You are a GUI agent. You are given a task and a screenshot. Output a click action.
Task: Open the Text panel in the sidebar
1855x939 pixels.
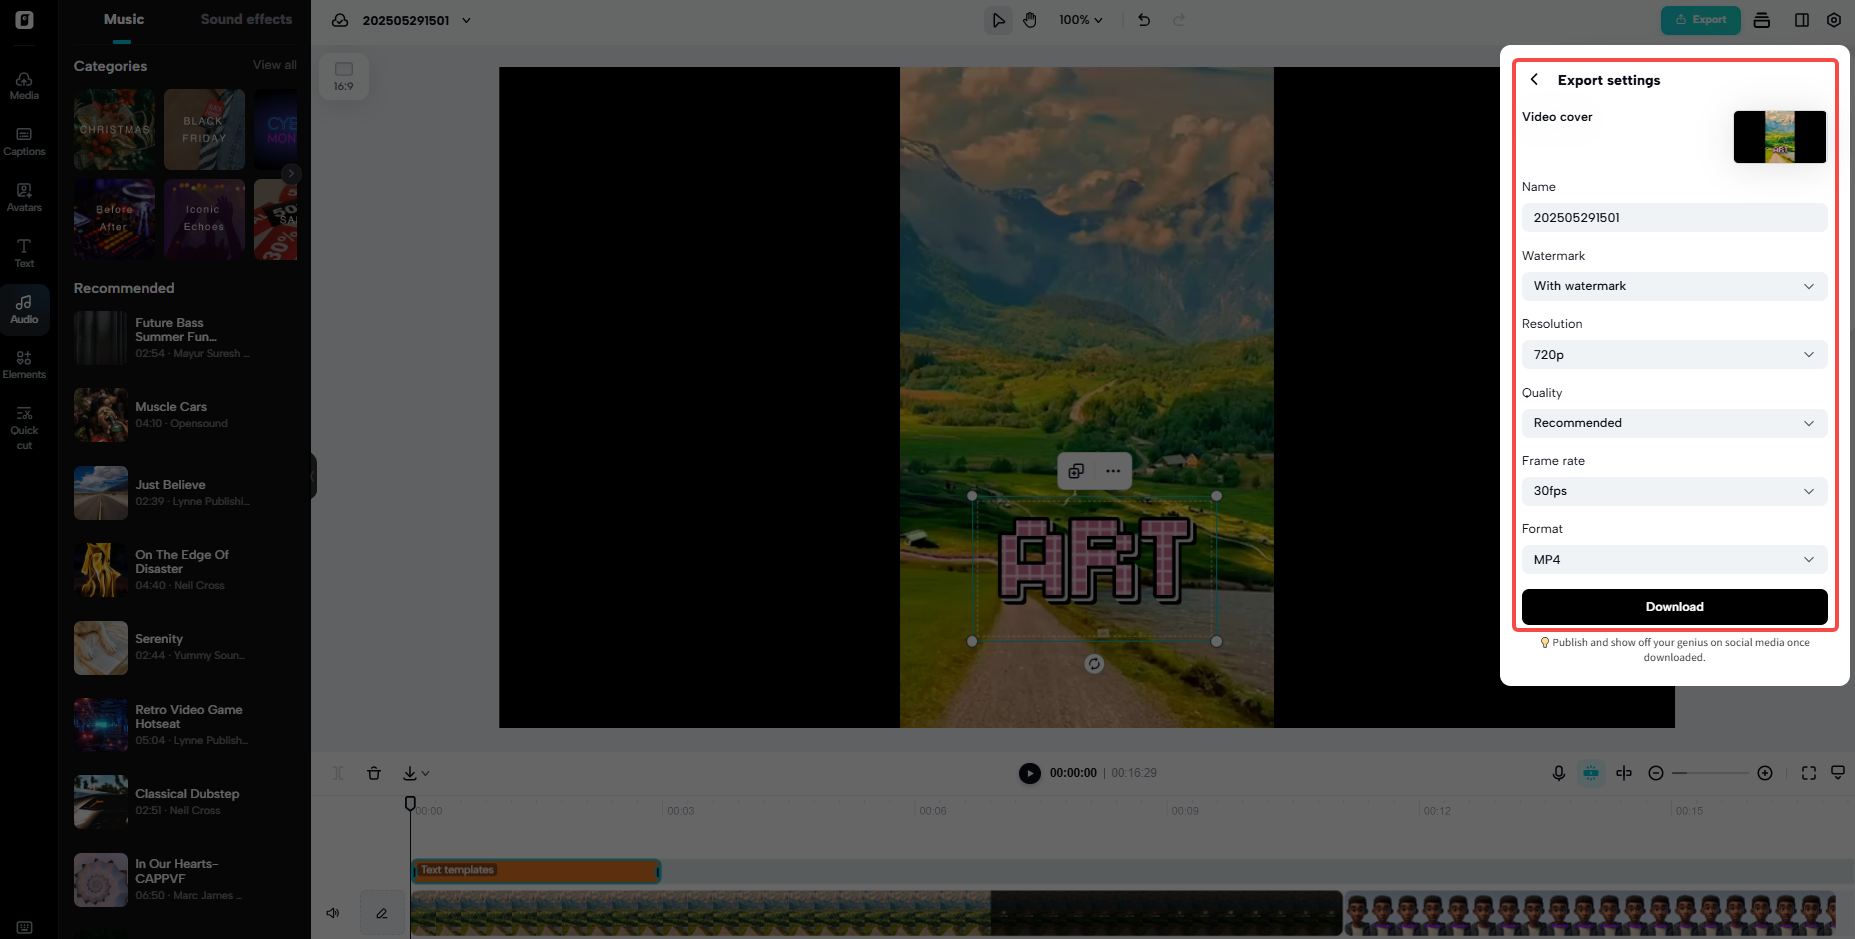(x=24, y=253)
